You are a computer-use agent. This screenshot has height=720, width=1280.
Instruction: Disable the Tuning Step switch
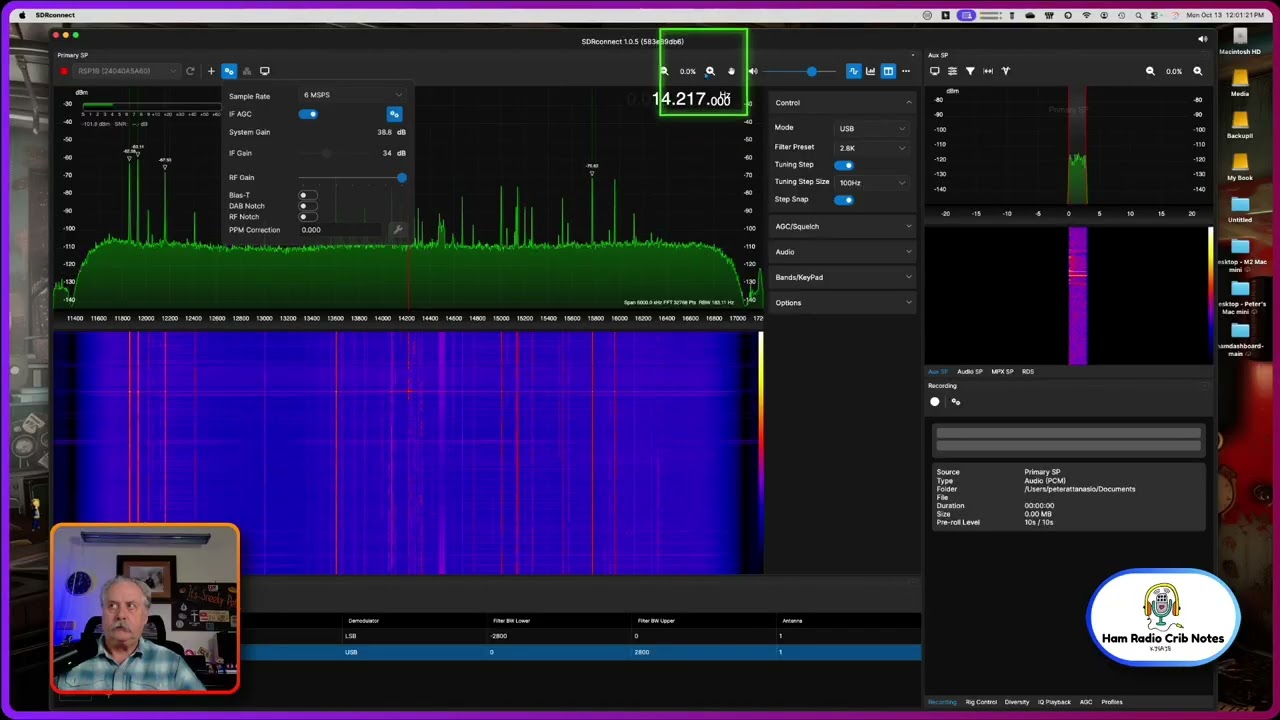coord(845,165)
